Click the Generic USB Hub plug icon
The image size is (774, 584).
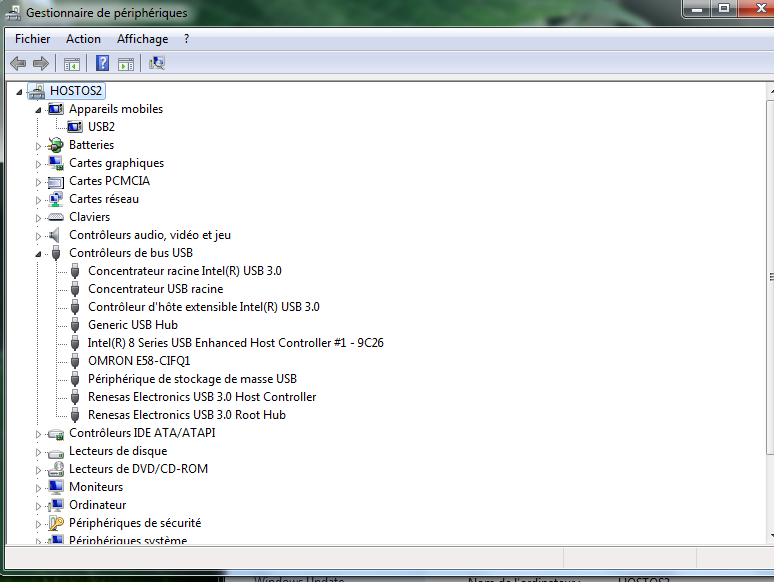click(75, 325)
